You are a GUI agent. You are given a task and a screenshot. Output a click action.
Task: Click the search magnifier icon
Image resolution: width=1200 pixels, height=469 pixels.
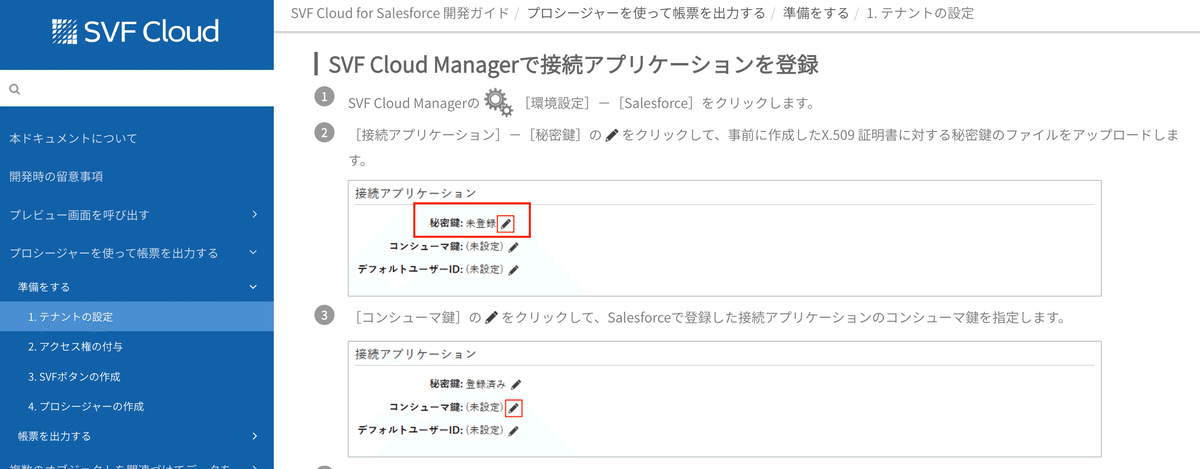pos(14,89)
